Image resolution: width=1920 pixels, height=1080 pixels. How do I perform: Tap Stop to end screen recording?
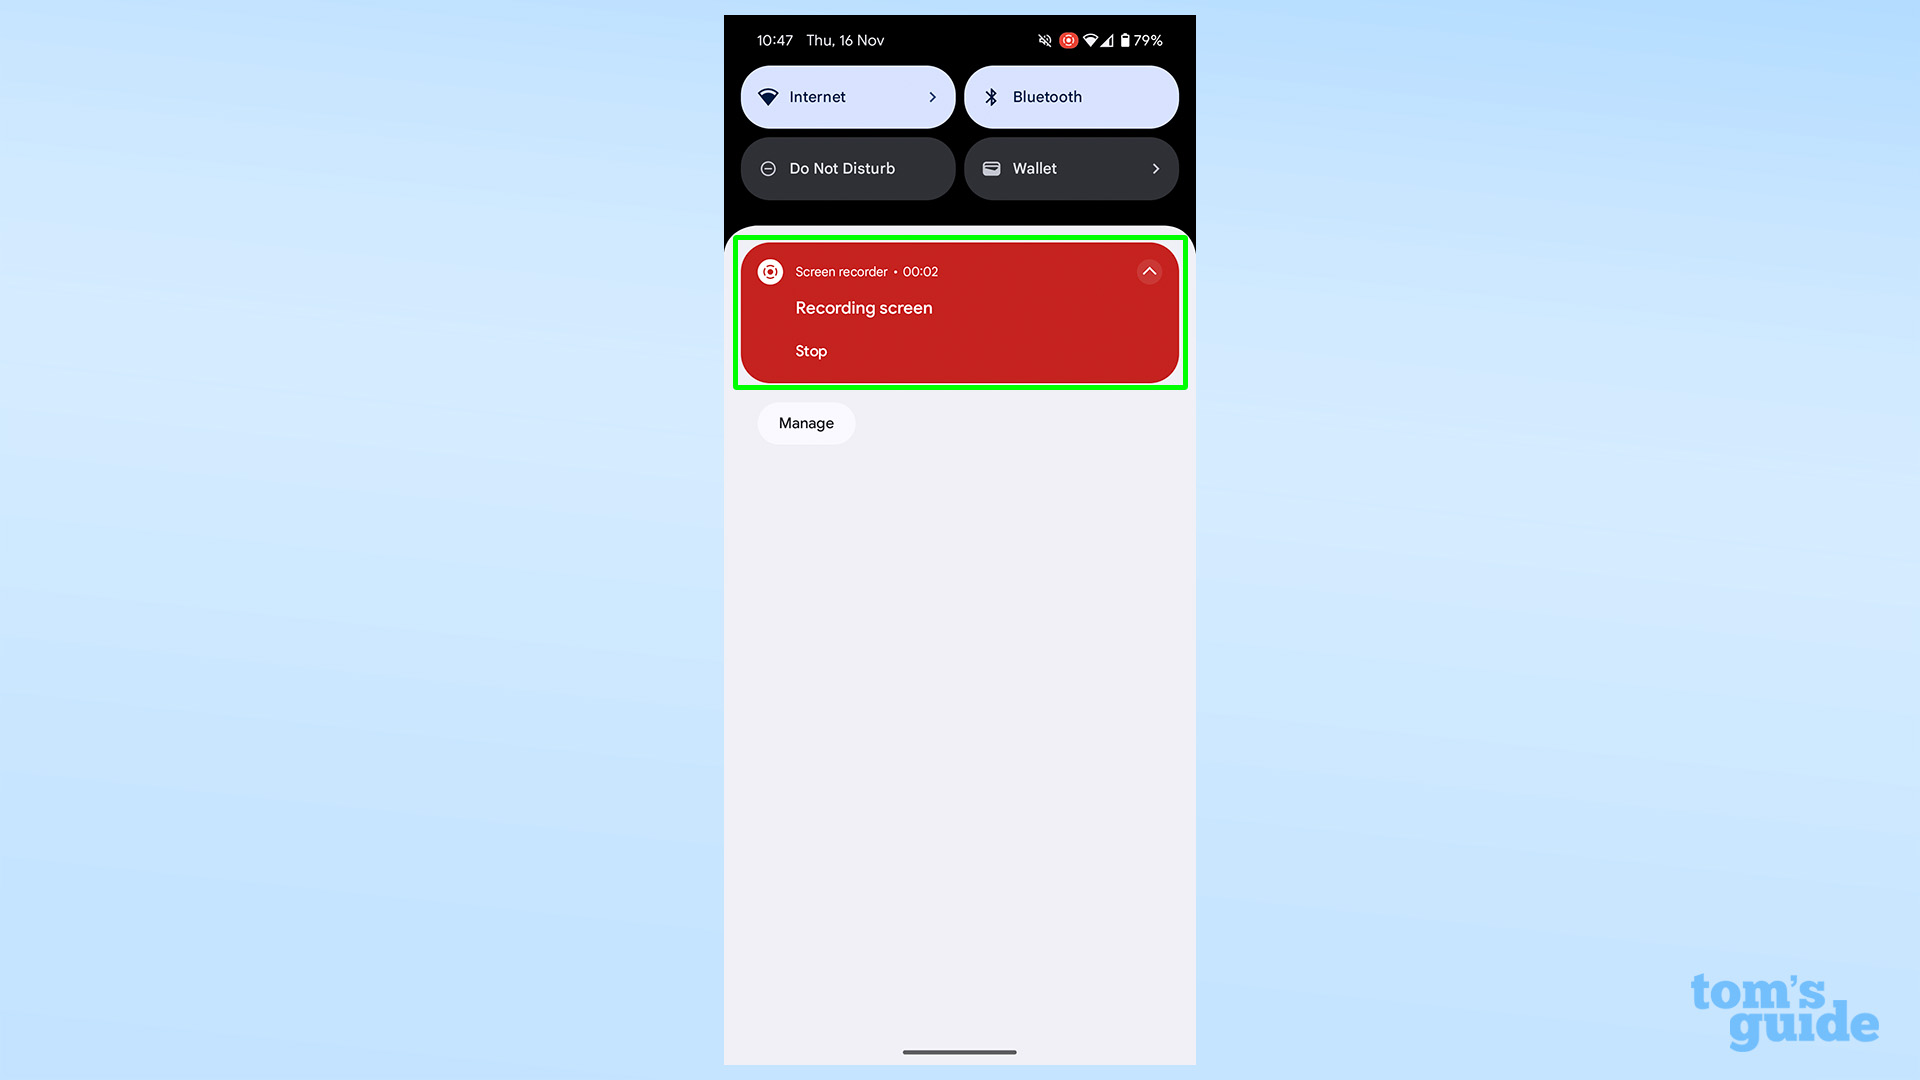coord(811,351)
